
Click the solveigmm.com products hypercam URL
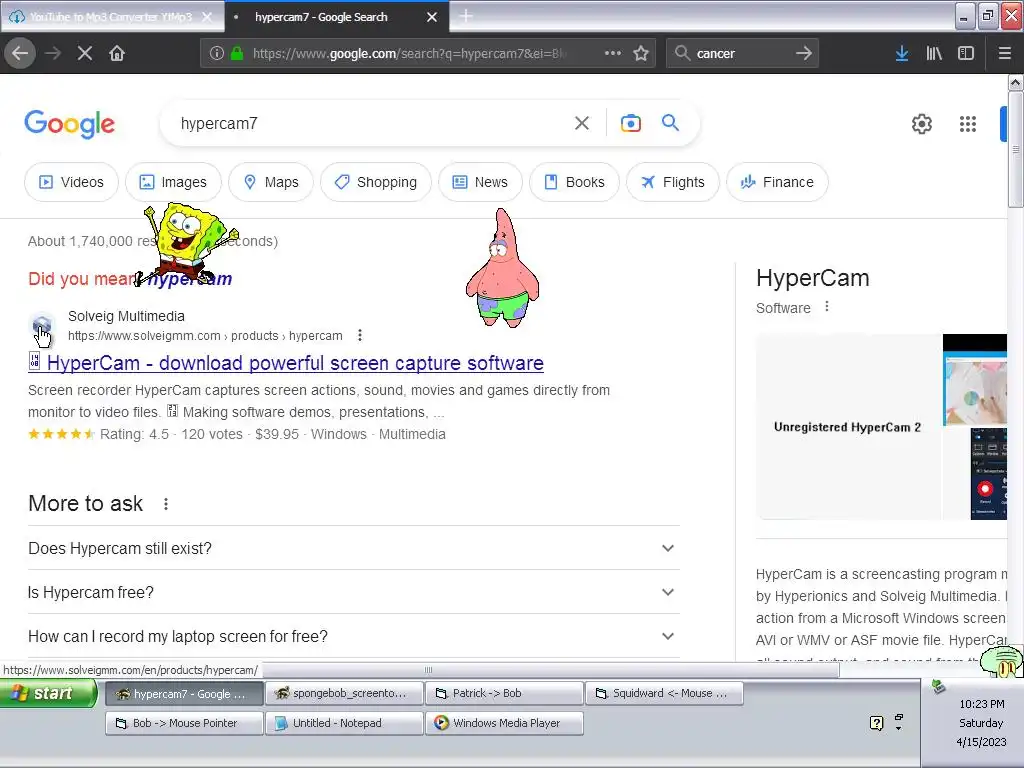click(205, 336)
